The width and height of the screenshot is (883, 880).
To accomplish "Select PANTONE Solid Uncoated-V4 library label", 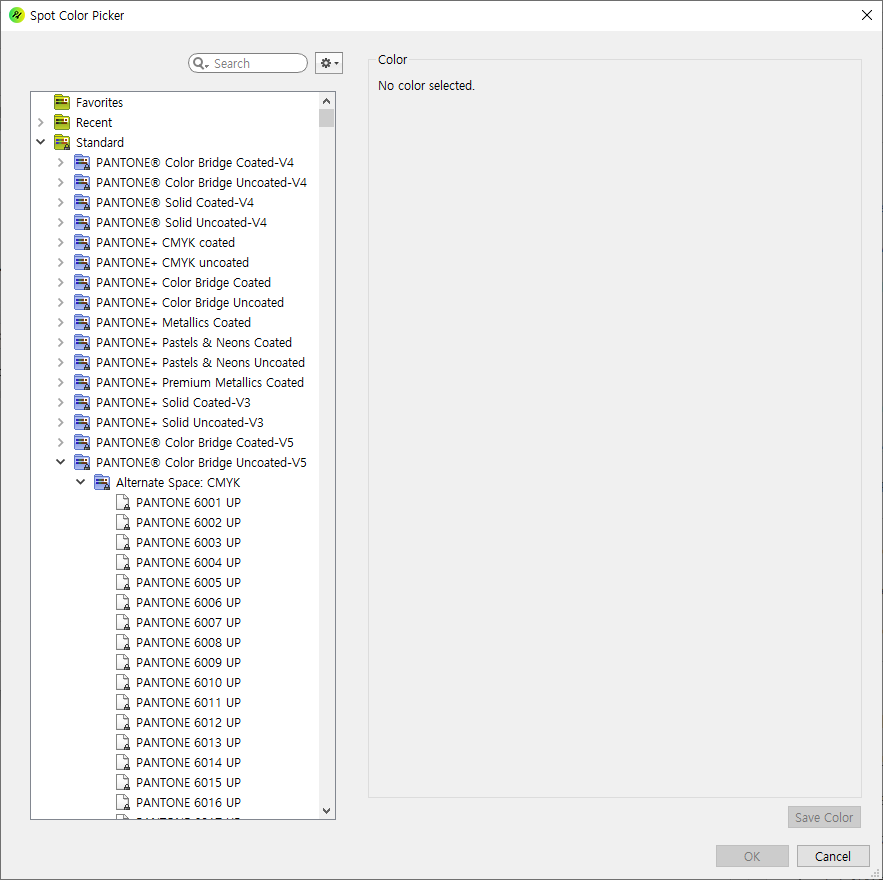I will pyautogui.click(x=181, y=222).
